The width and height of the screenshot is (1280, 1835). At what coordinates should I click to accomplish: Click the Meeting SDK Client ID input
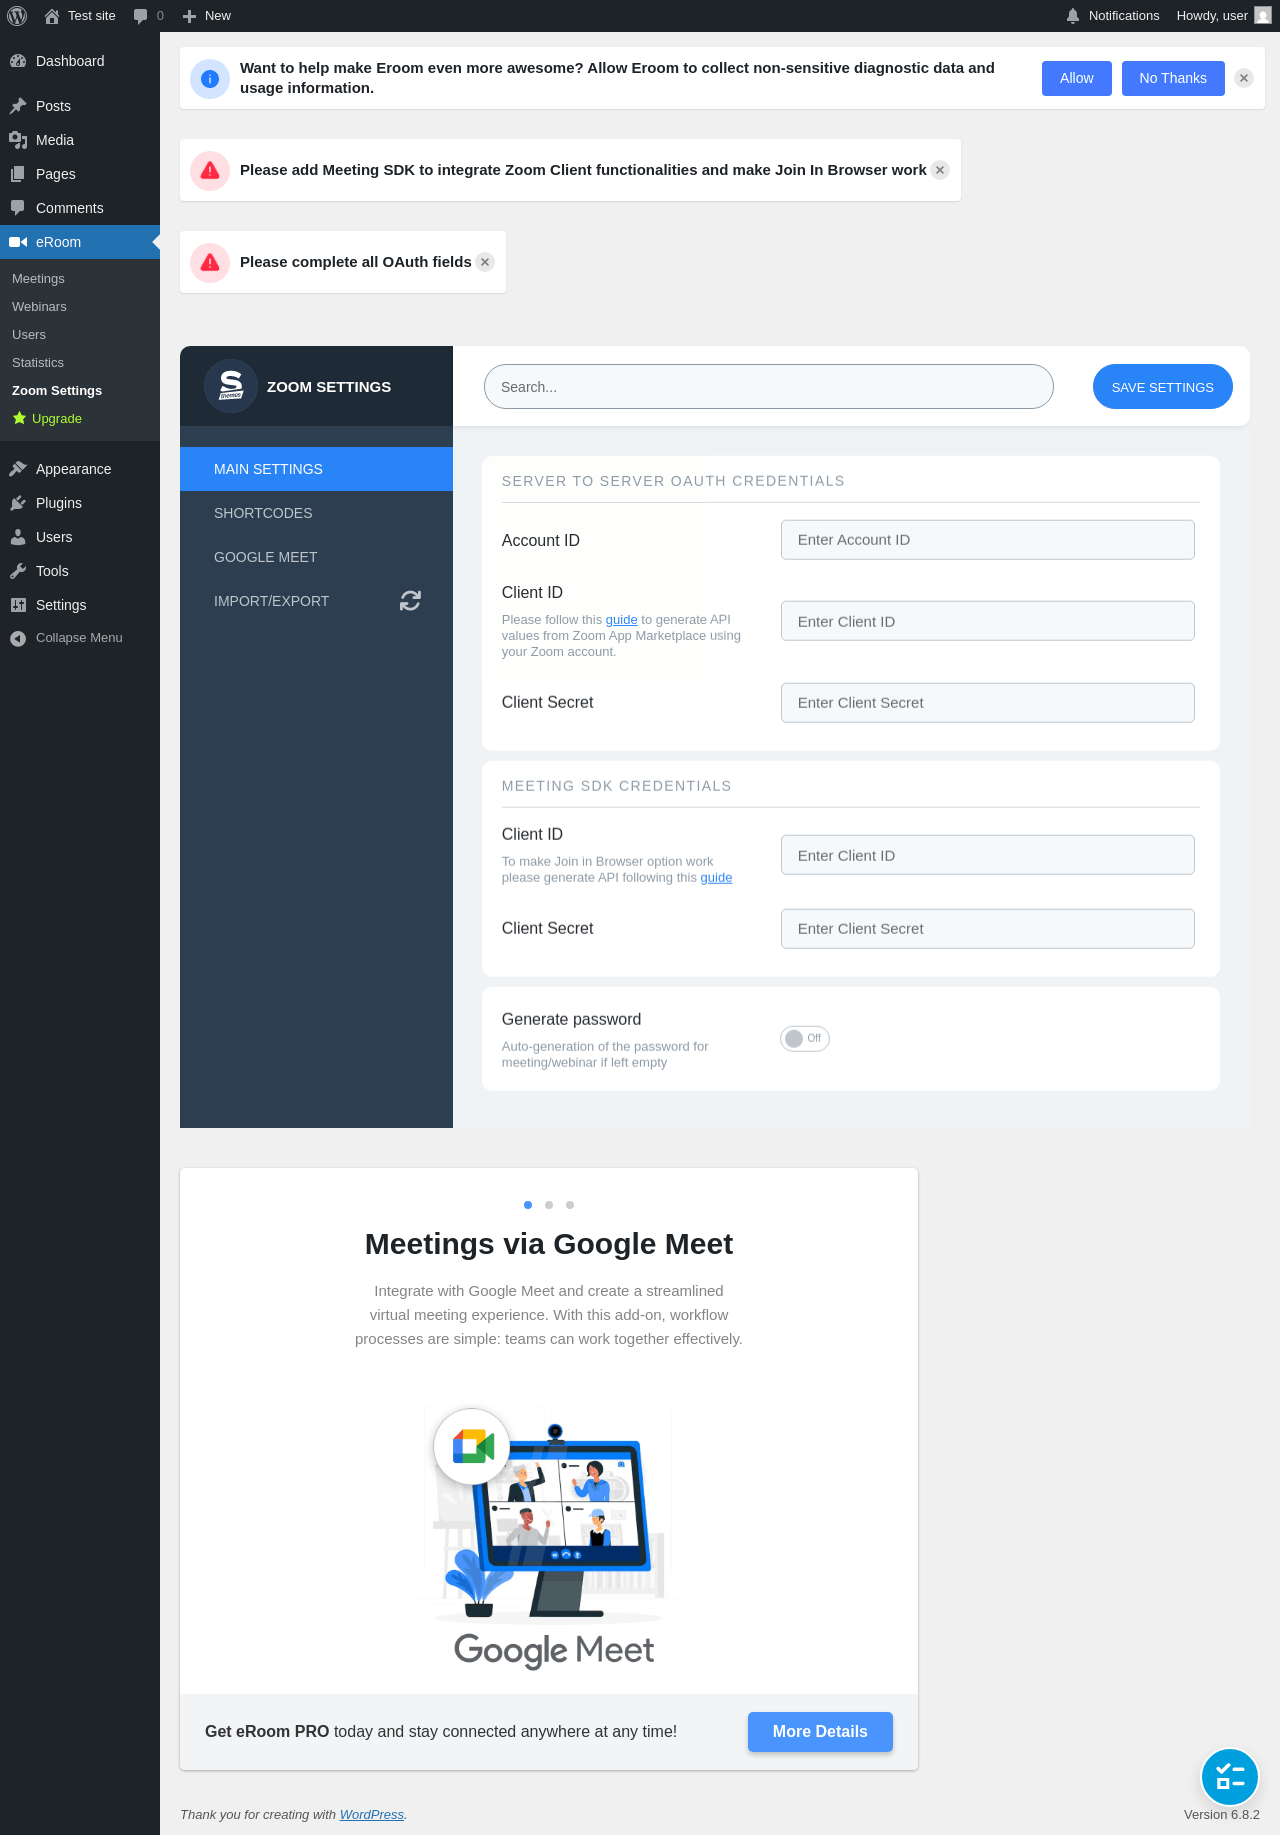(x=987, y=855)
